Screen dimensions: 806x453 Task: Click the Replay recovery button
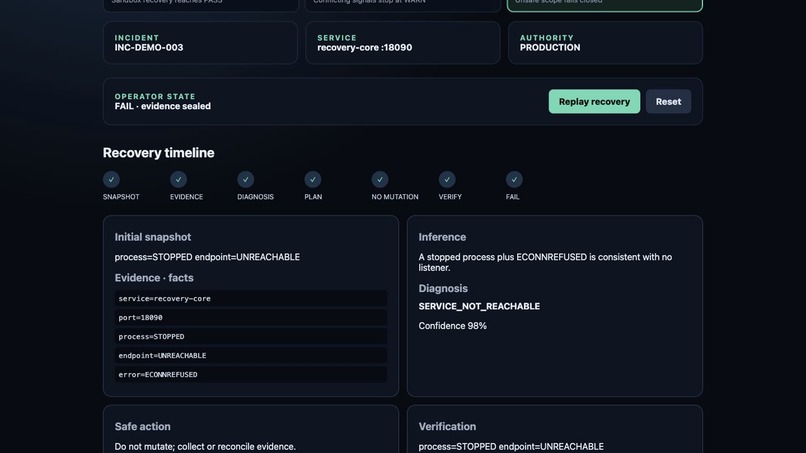click(594, 101)
